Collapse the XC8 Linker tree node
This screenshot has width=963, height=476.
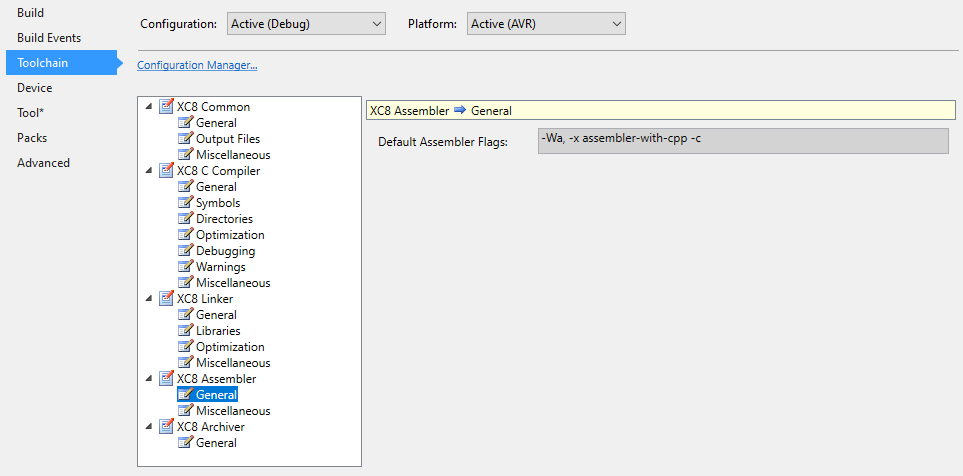[150, 299]
